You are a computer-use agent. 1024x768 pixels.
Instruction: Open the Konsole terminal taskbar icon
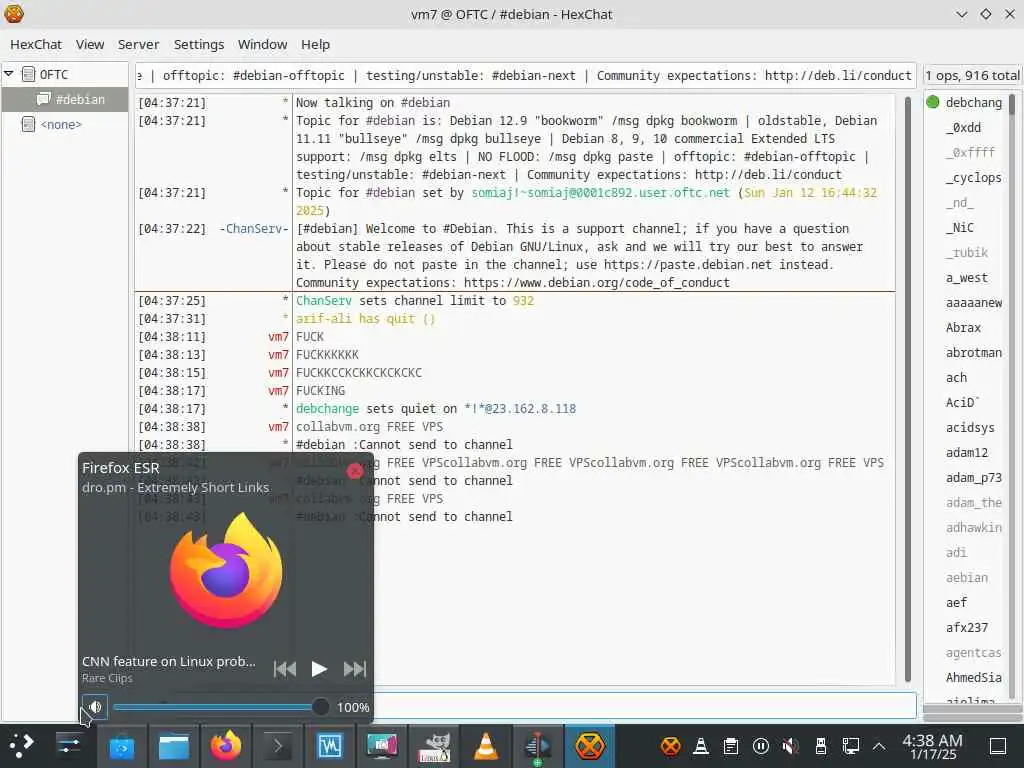tap(278, 745)
